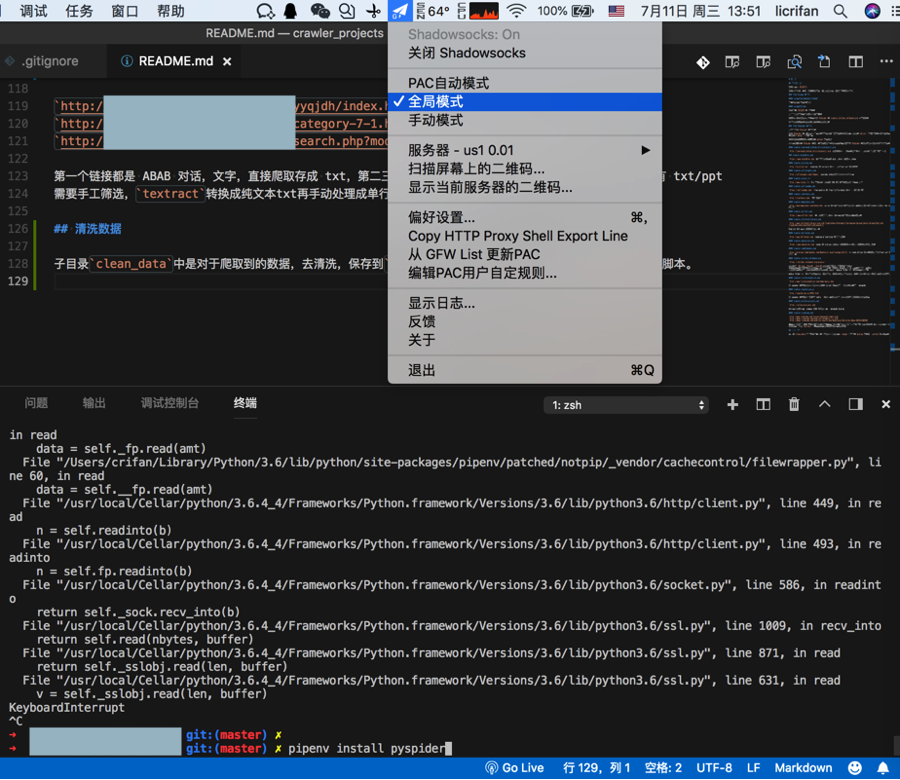Image resolution: width=900 pixels, height=780 pixels.
Task: Change indentation via 空格: 2
Action: (x=664, y=769)
